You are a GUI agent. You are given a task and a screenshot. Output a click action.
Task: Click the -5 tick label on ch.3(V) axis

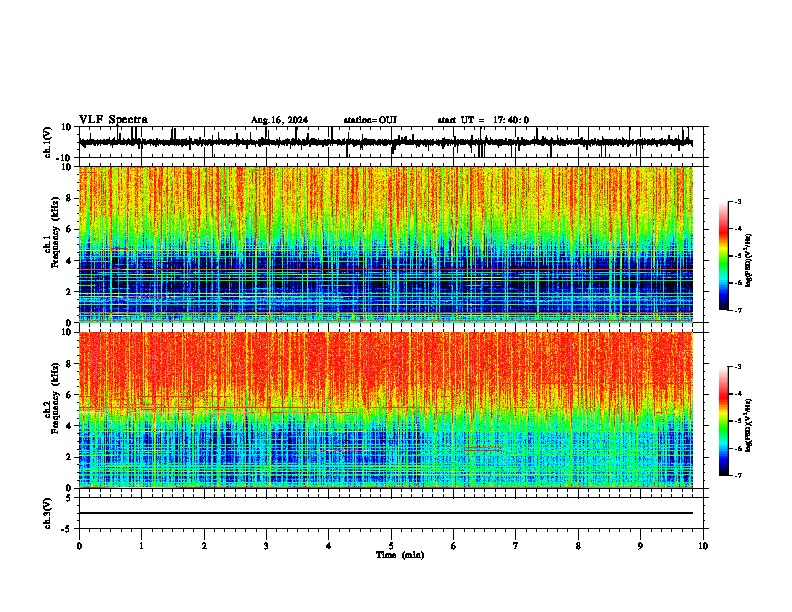tap(67, 529)
